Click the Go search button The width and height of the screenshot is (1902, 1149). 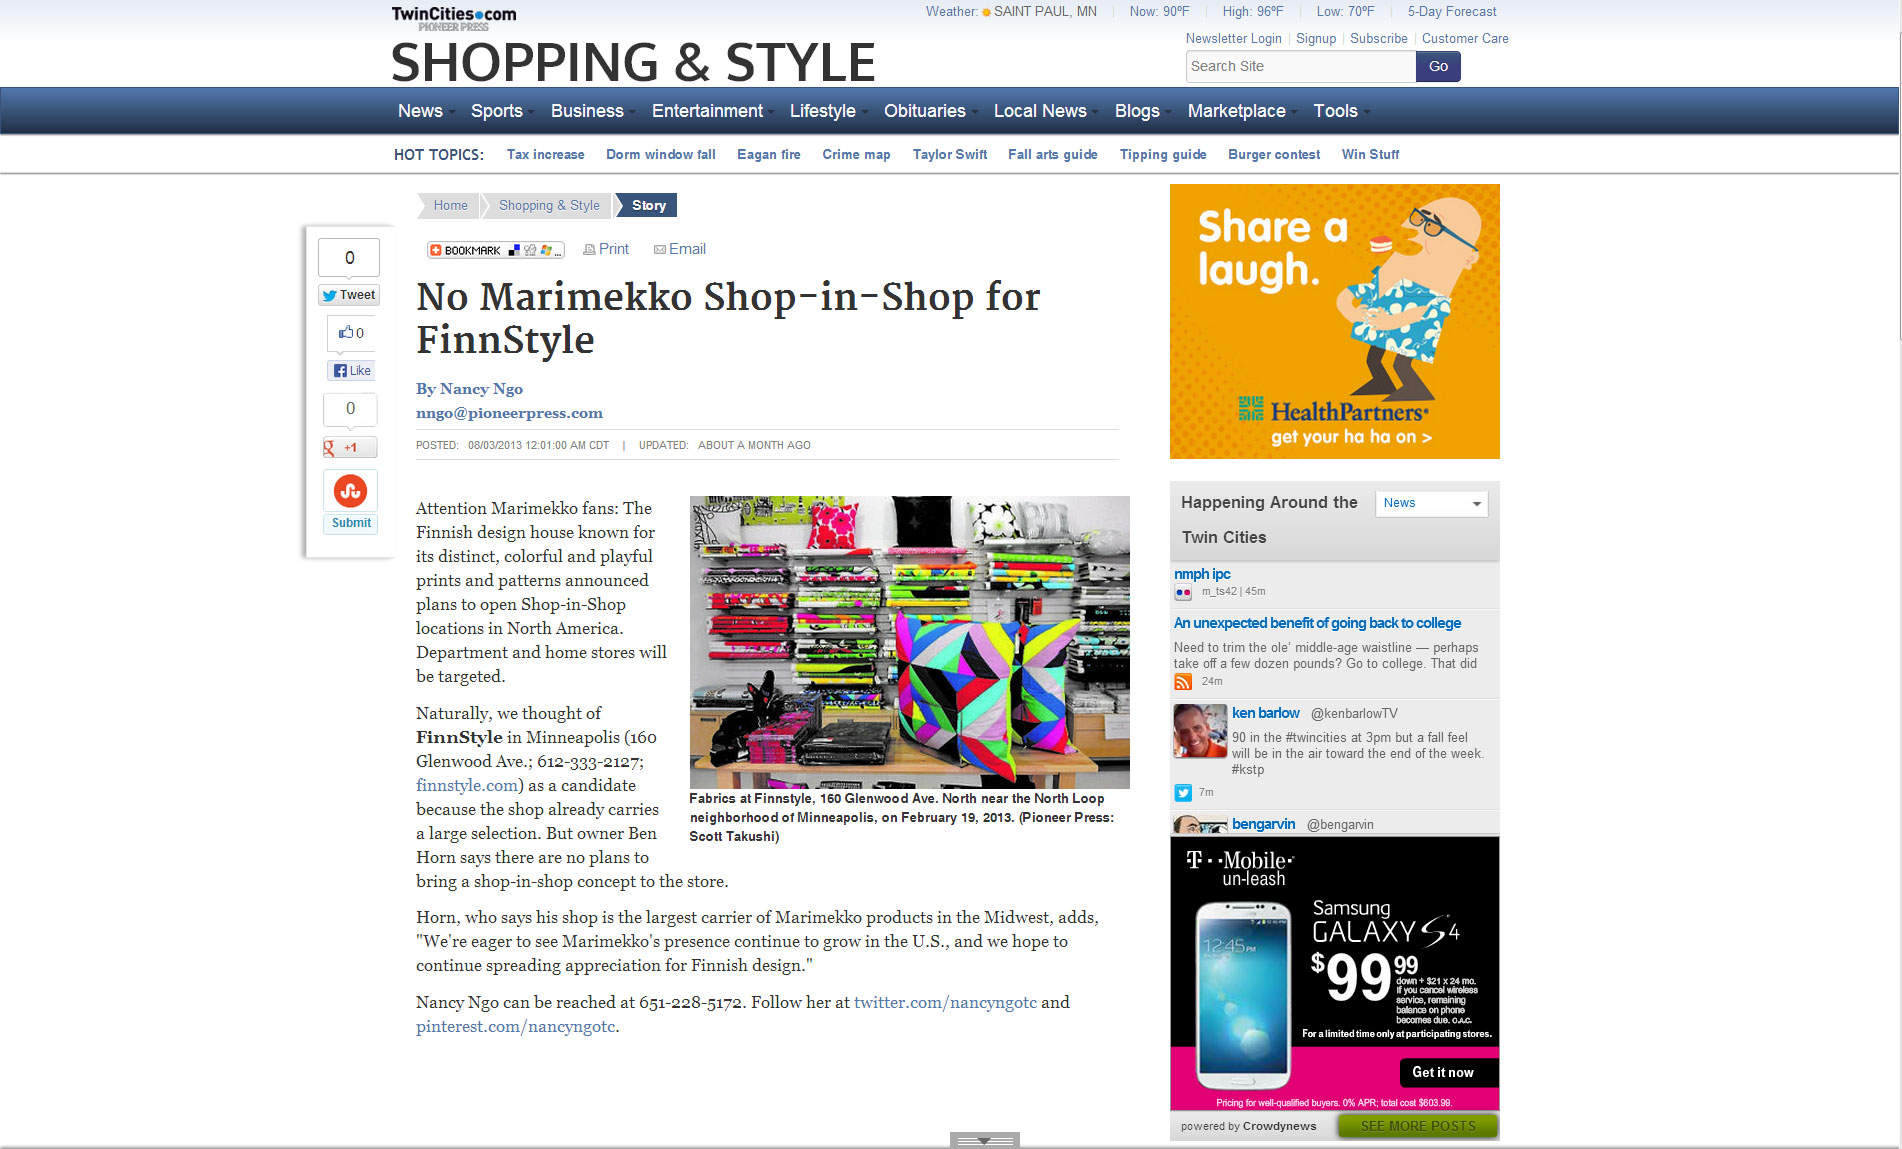click(x=1438, y=66)
